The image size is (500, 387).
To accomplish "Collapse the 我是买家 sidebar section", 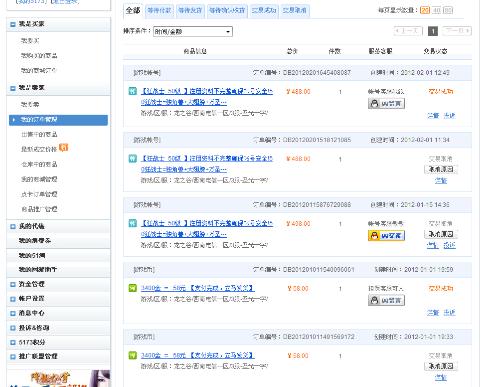I will (13, 24).
